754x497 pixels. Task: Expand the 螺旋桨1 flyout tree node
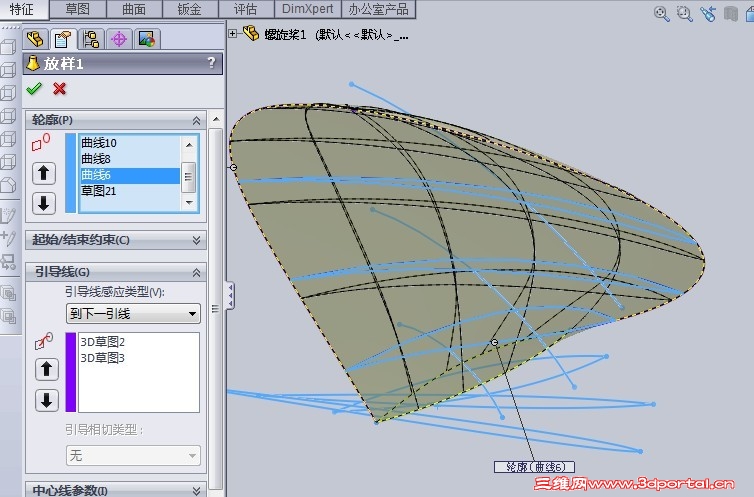click(x=233, y=33)
